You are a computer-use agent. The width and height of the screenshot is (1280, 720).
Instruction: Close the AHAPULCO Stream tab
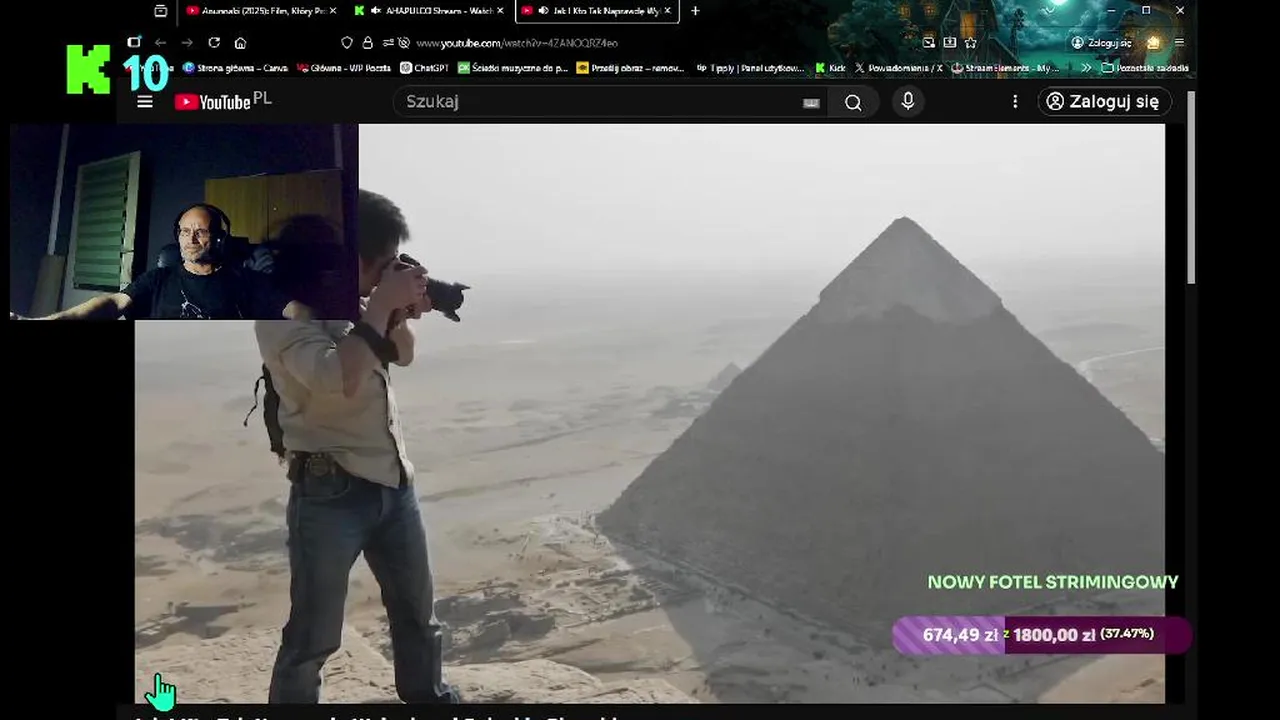tap(500, 11)
